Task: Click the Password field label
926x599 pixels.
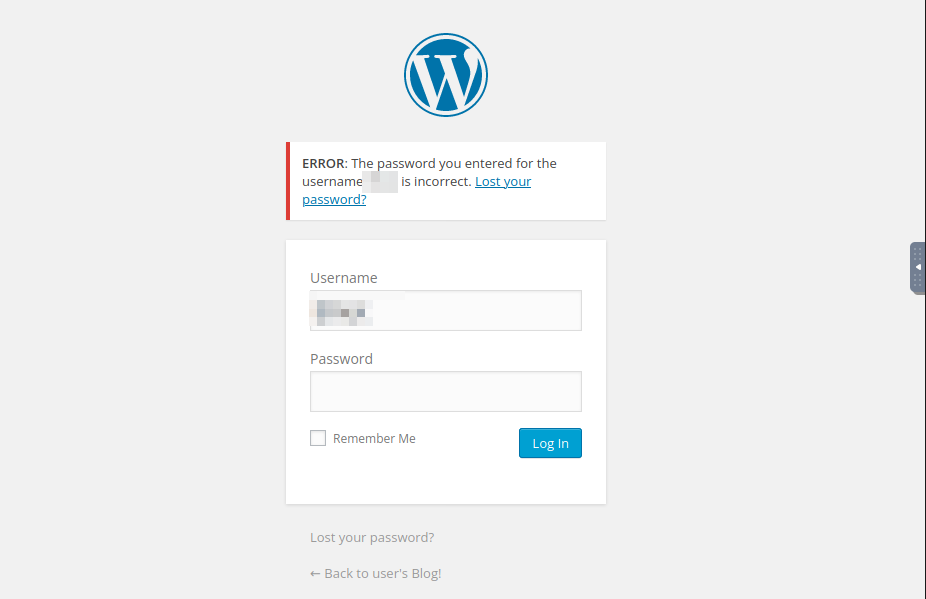Action: [341, 359]
